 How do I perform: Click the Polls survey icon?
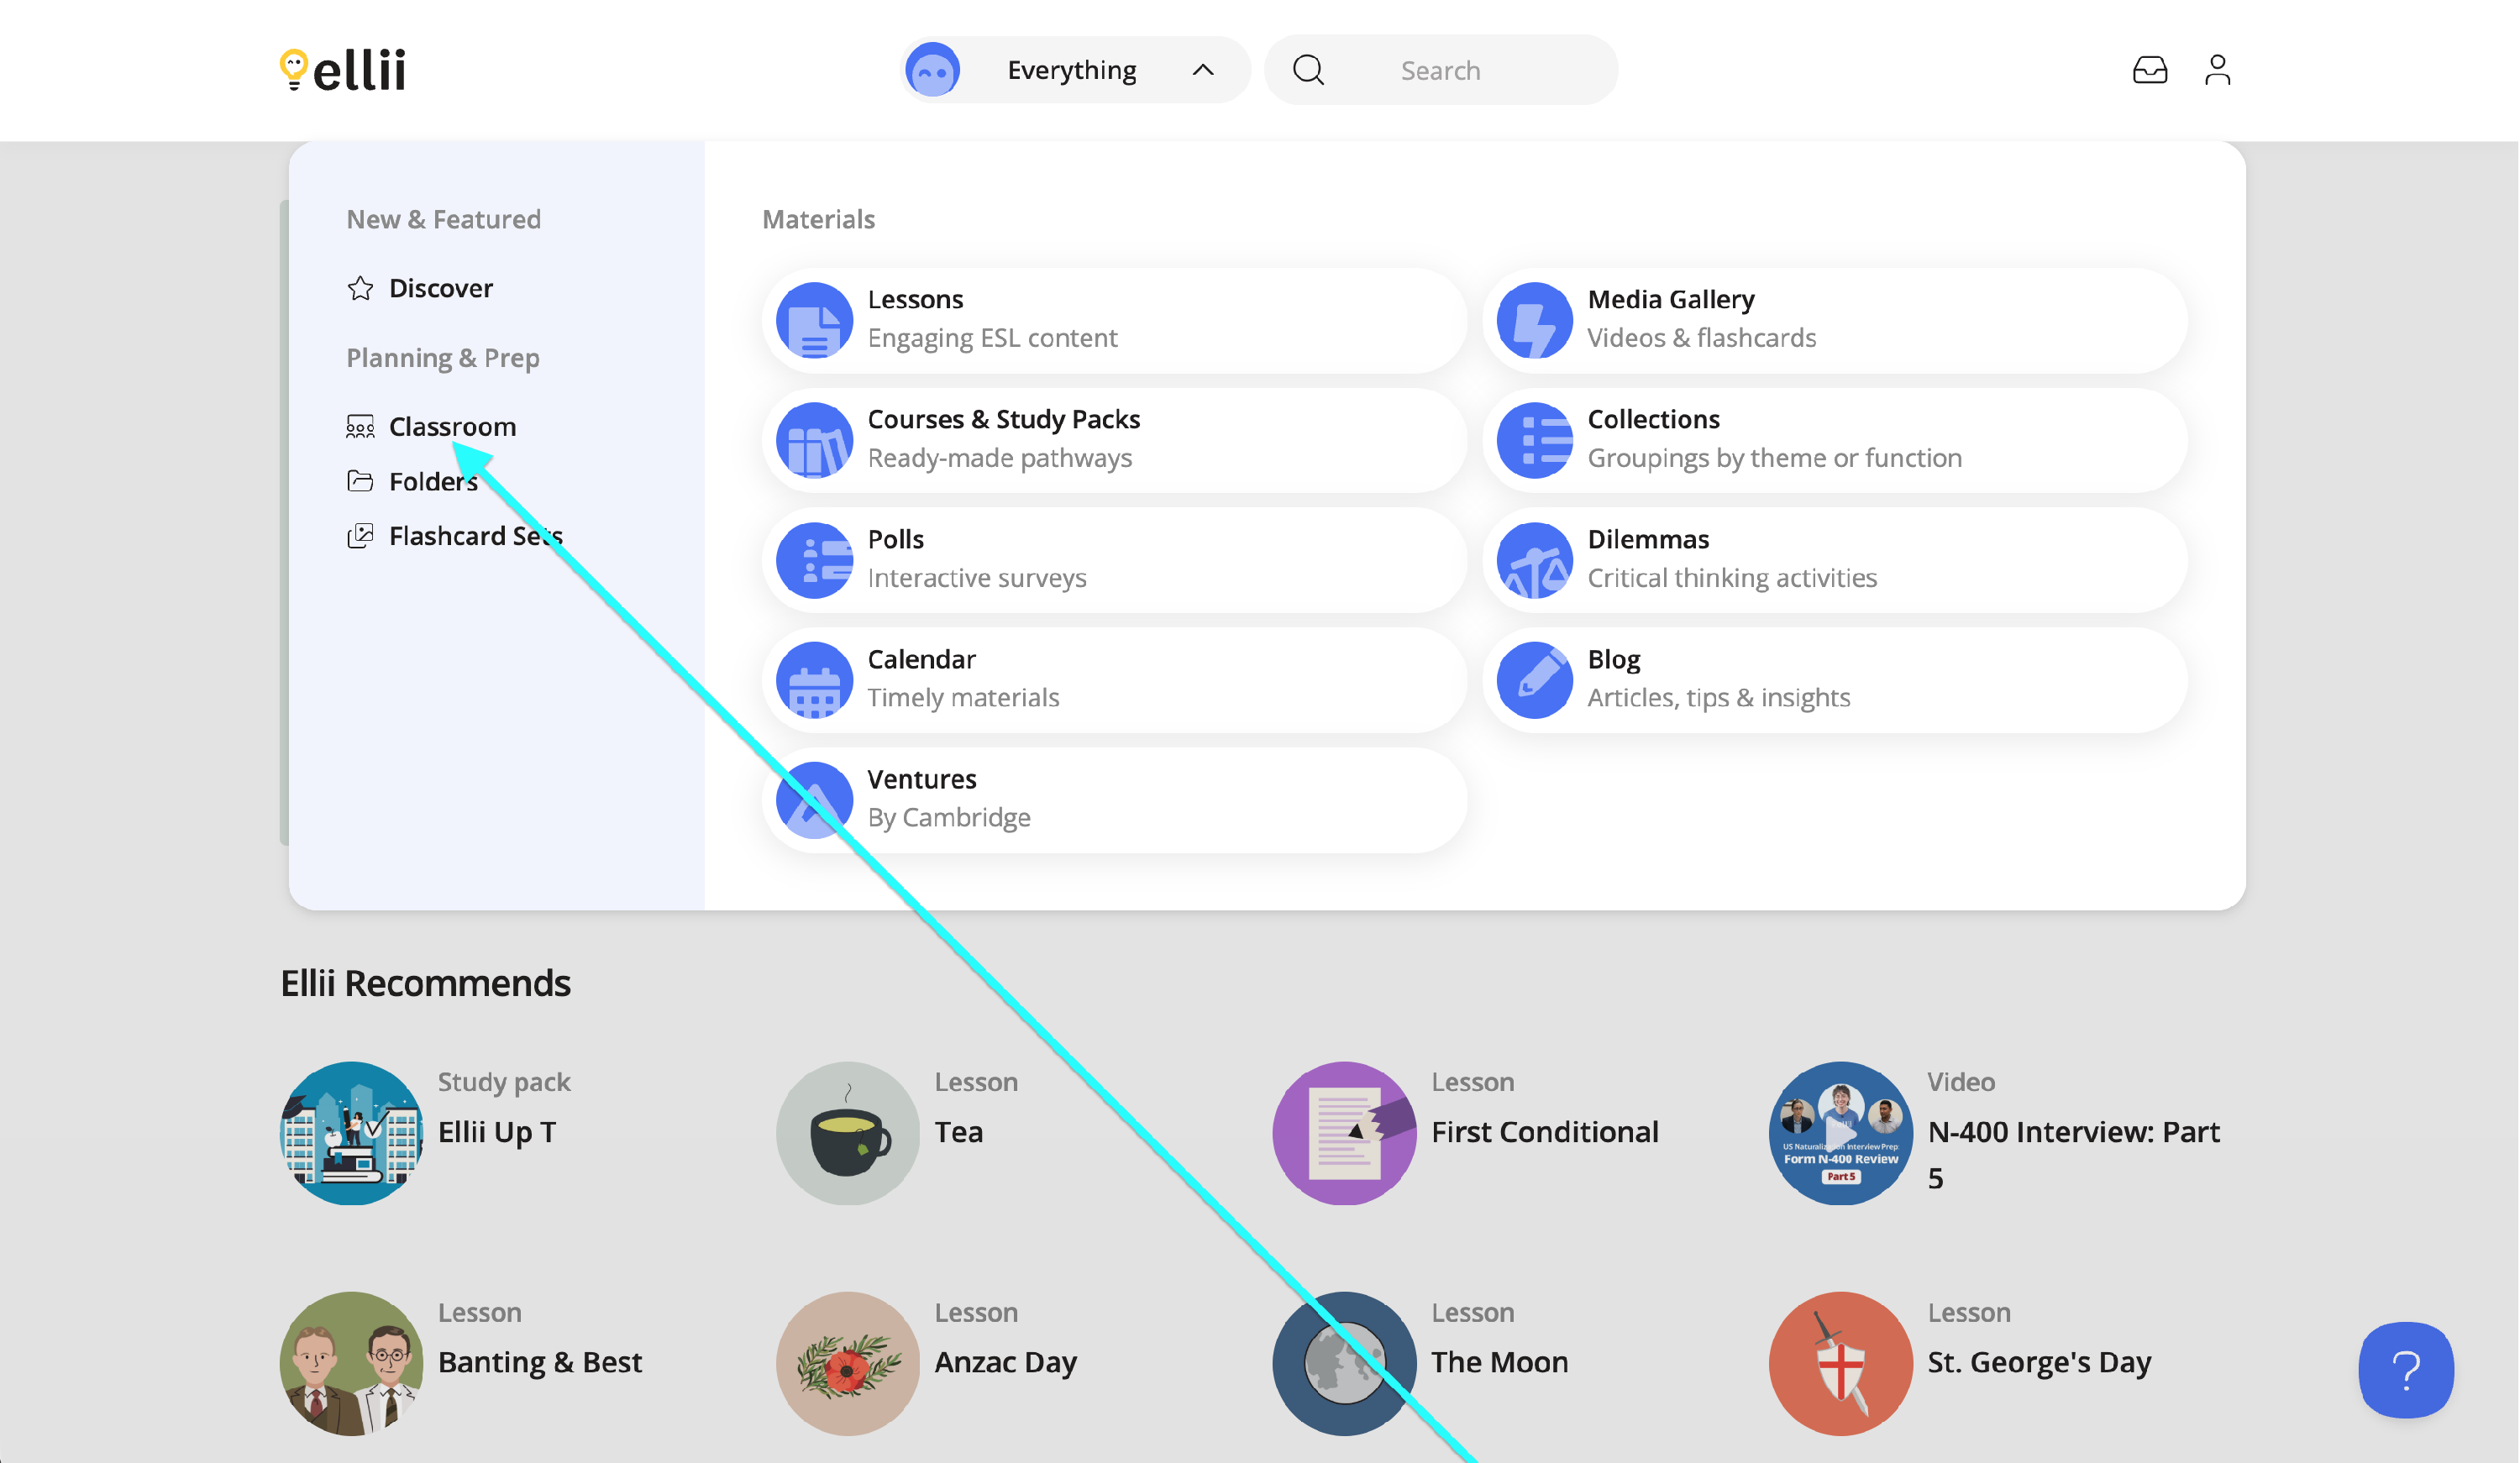tap(814, 560)
